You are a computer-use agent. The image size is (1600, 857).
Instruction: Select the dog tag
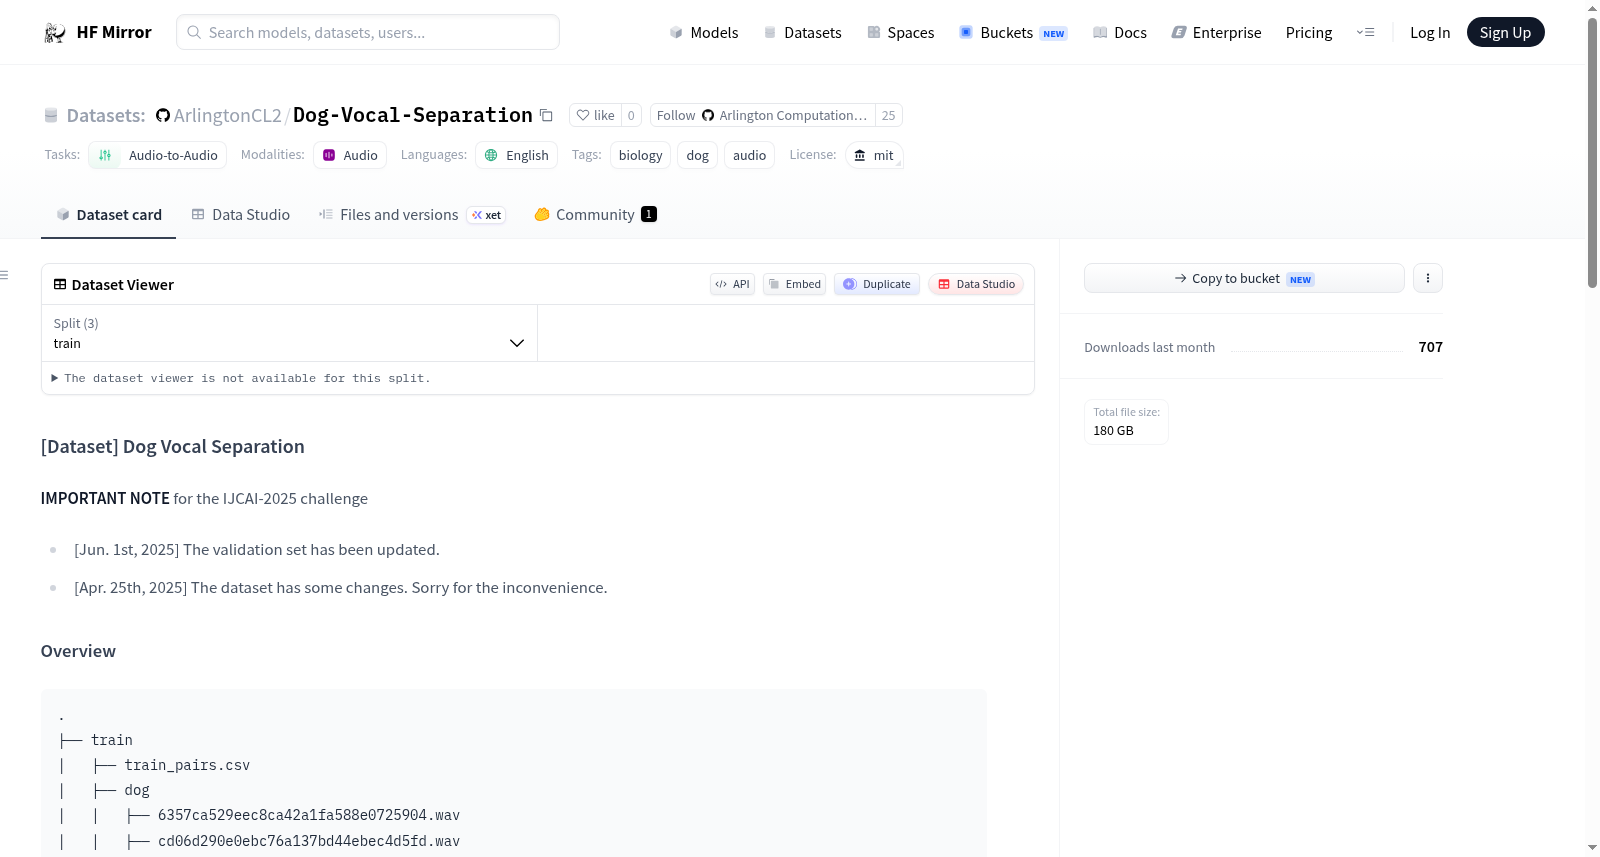click(x=698, y=155)
